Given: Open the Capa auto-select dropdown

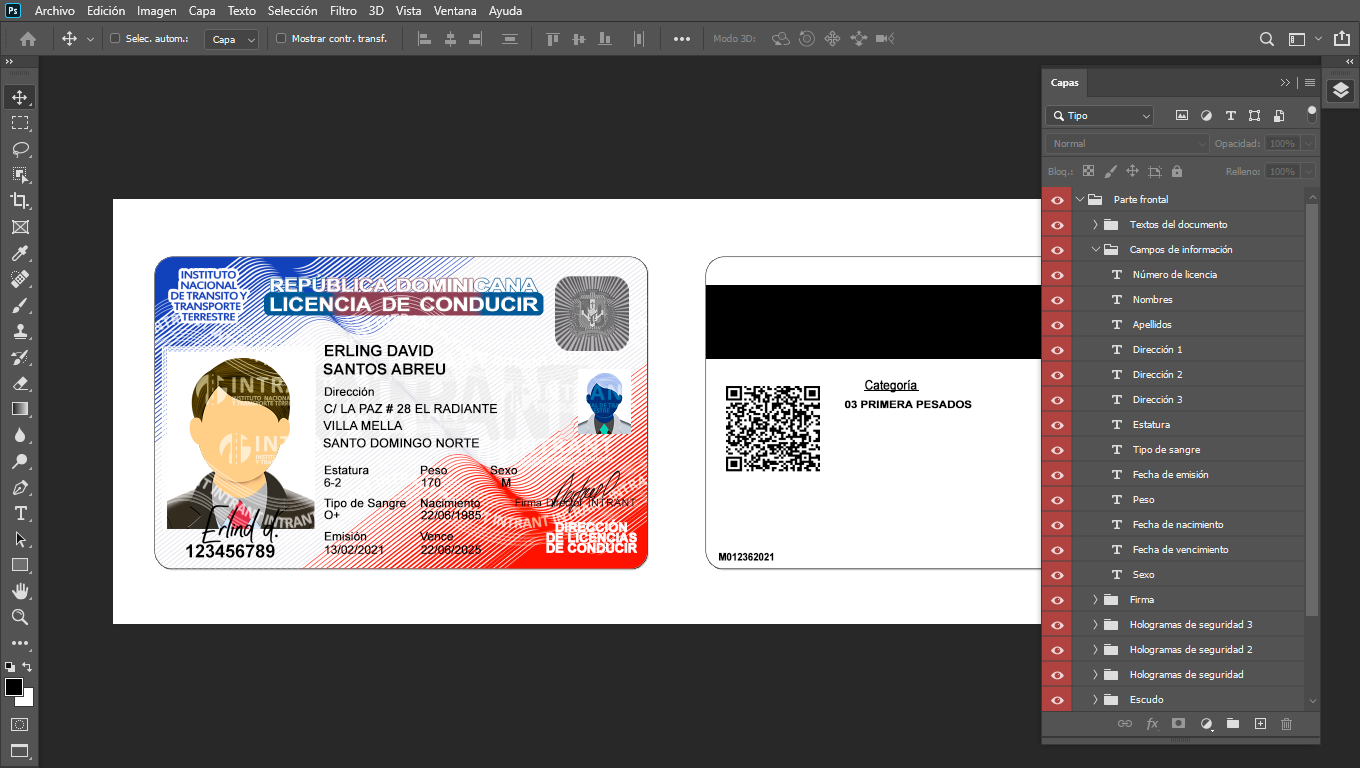Looking at the screenshot, I should point(232,39).
